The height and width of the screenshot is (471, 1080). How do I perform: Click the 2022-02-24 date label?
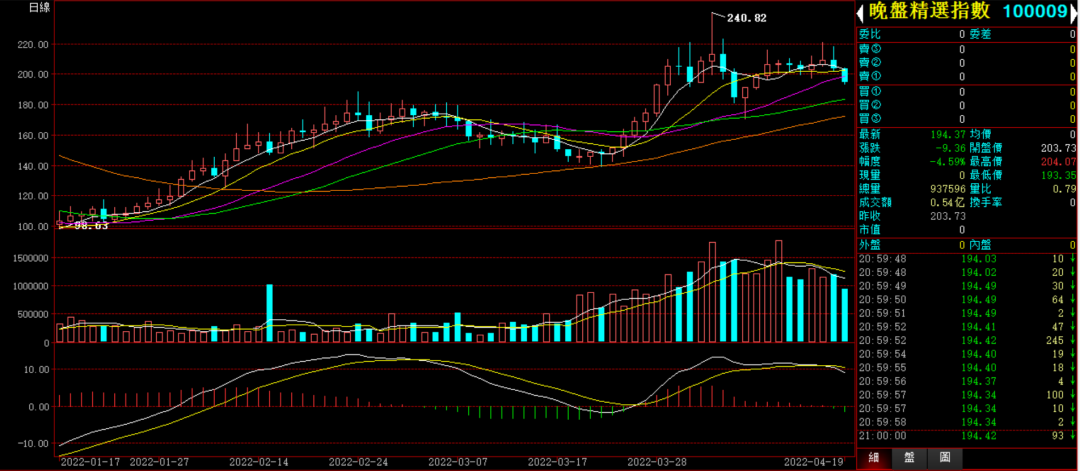coord(360,463)
